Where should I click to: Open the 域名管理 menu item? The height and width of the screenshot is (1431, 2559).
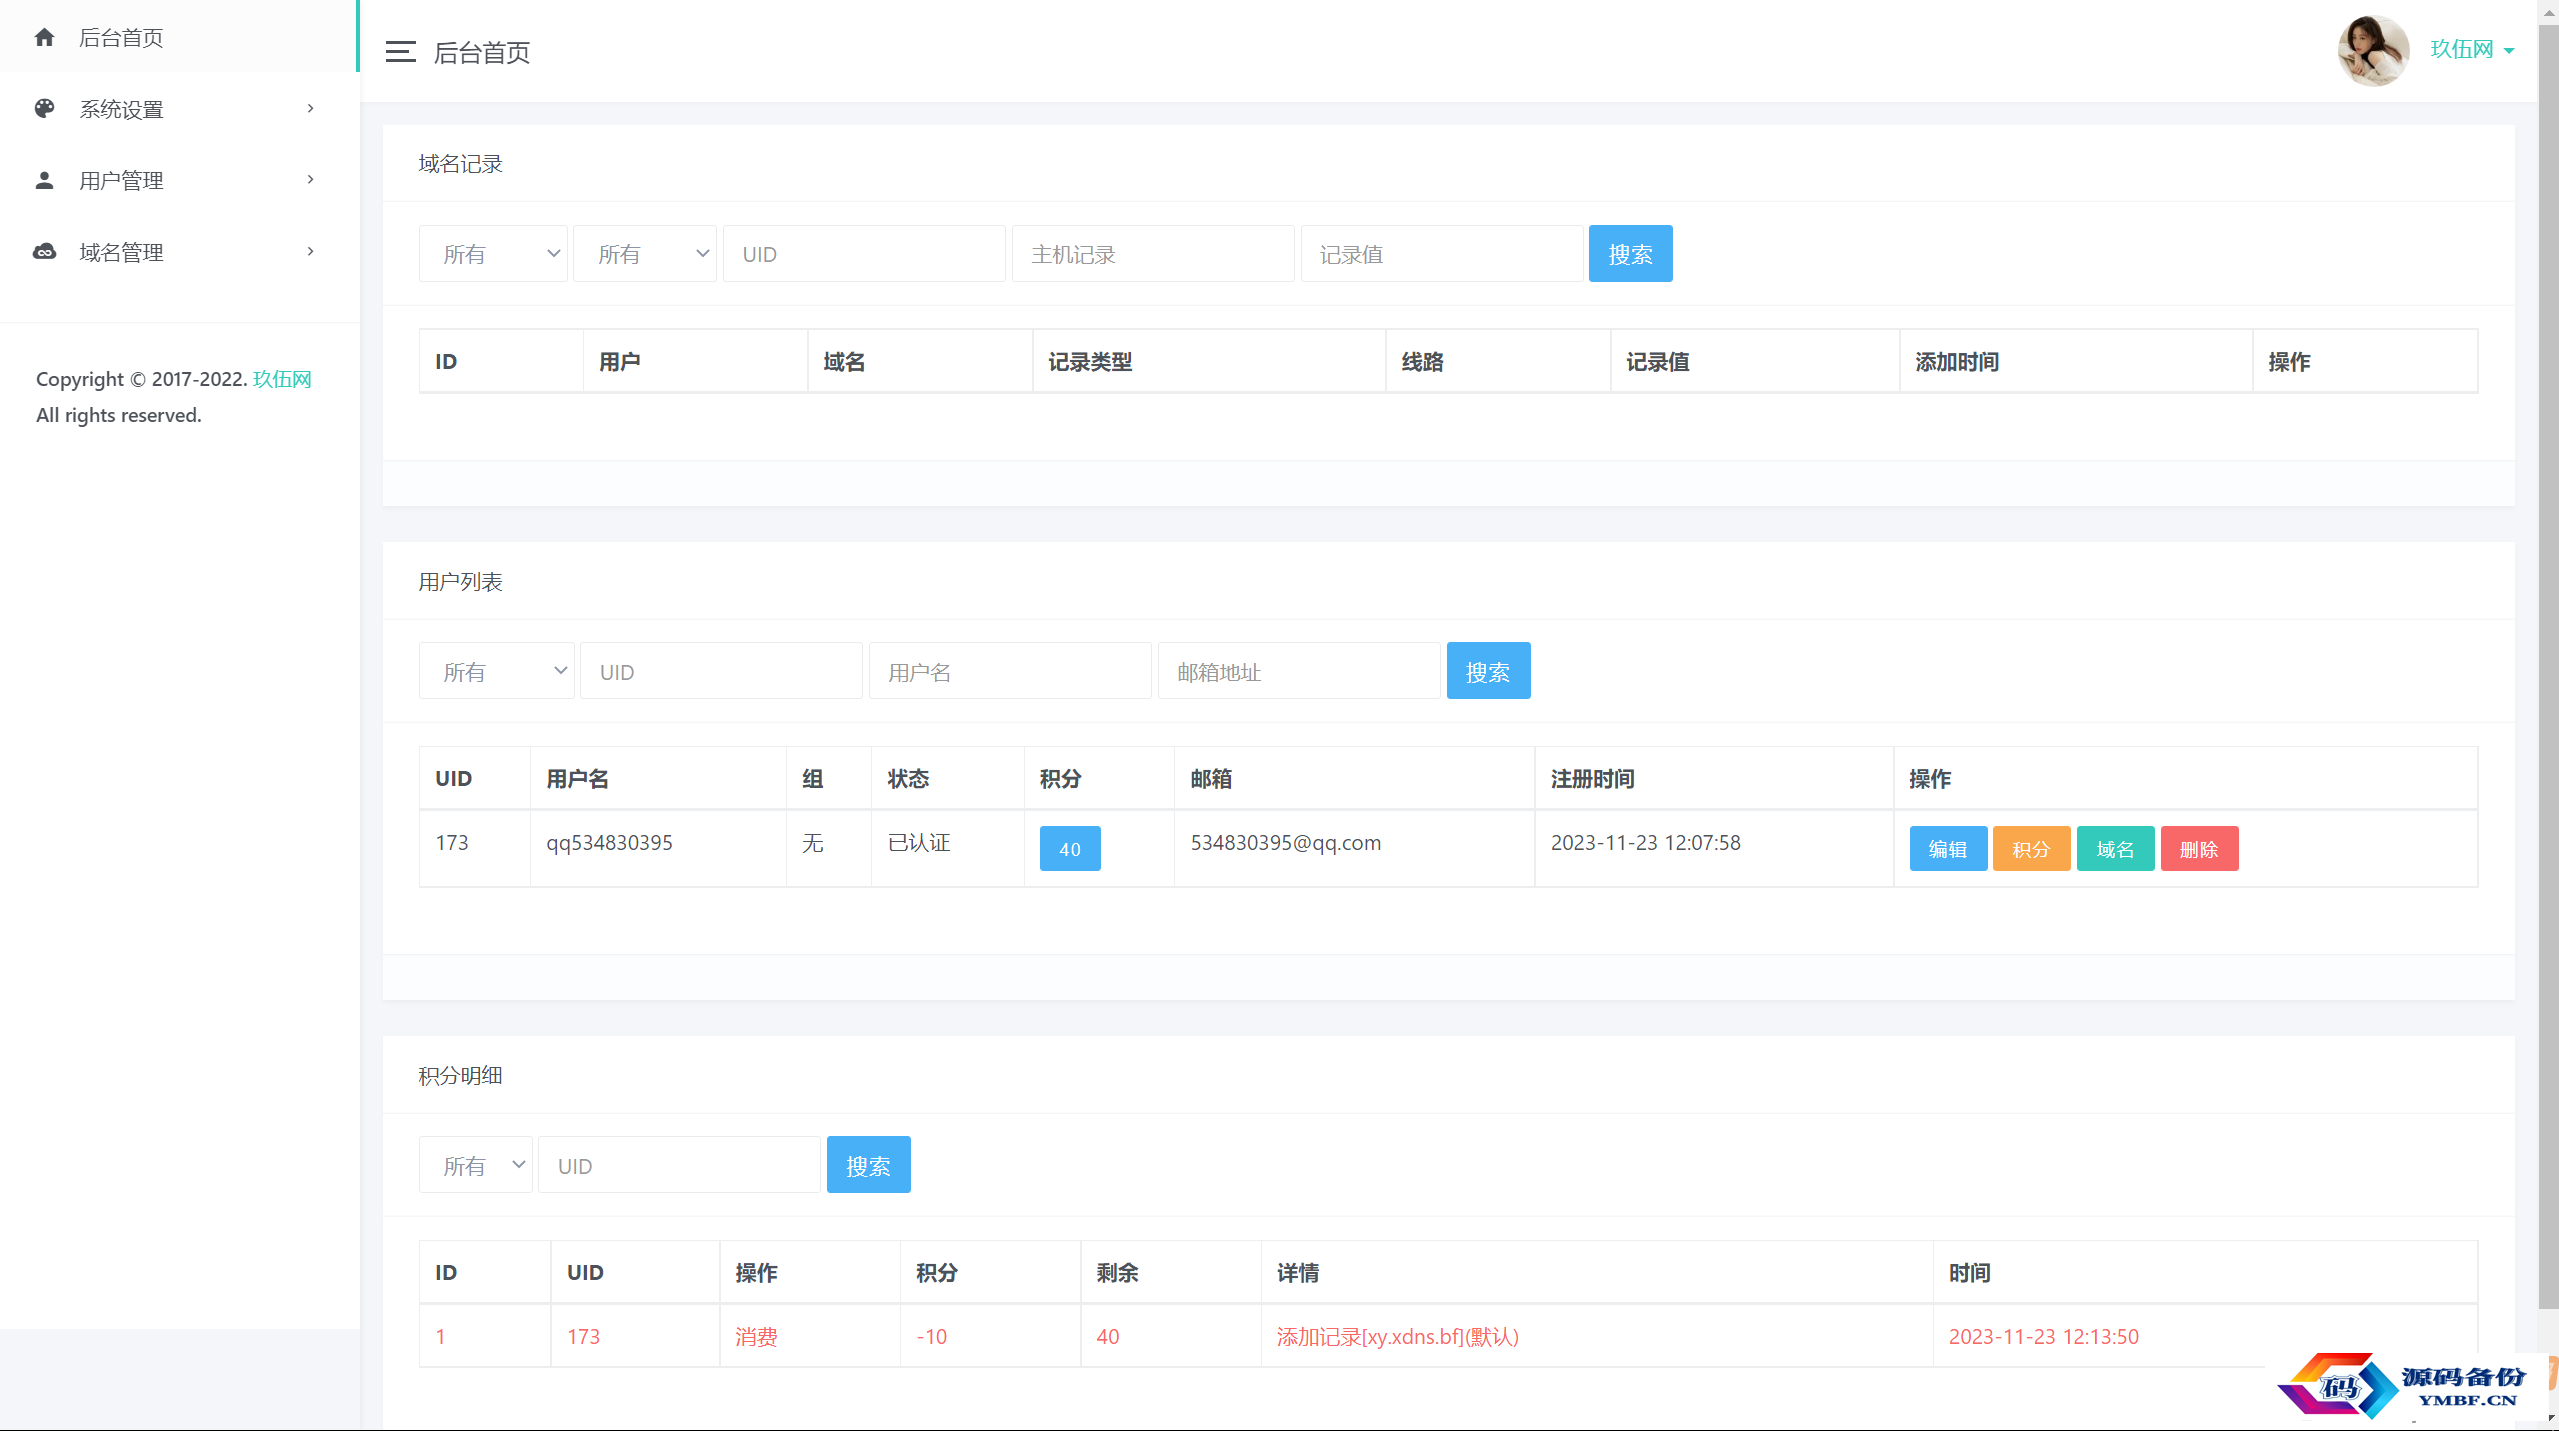(179, 251)
